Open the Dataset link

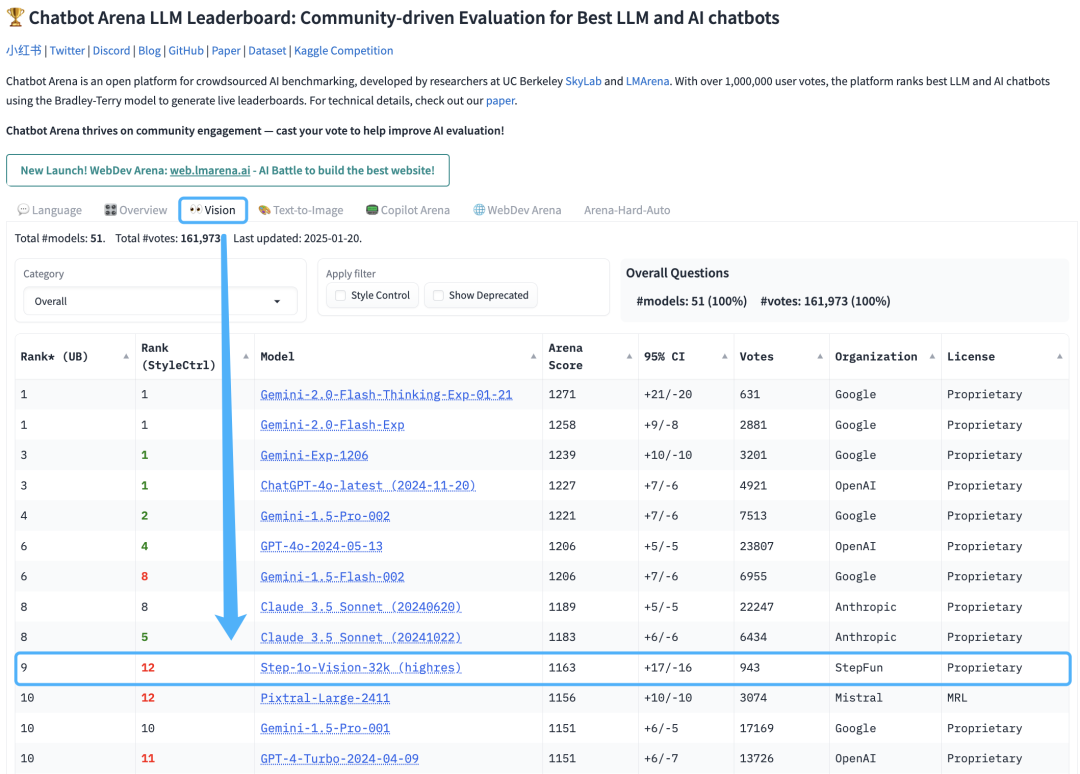[267, 50]
